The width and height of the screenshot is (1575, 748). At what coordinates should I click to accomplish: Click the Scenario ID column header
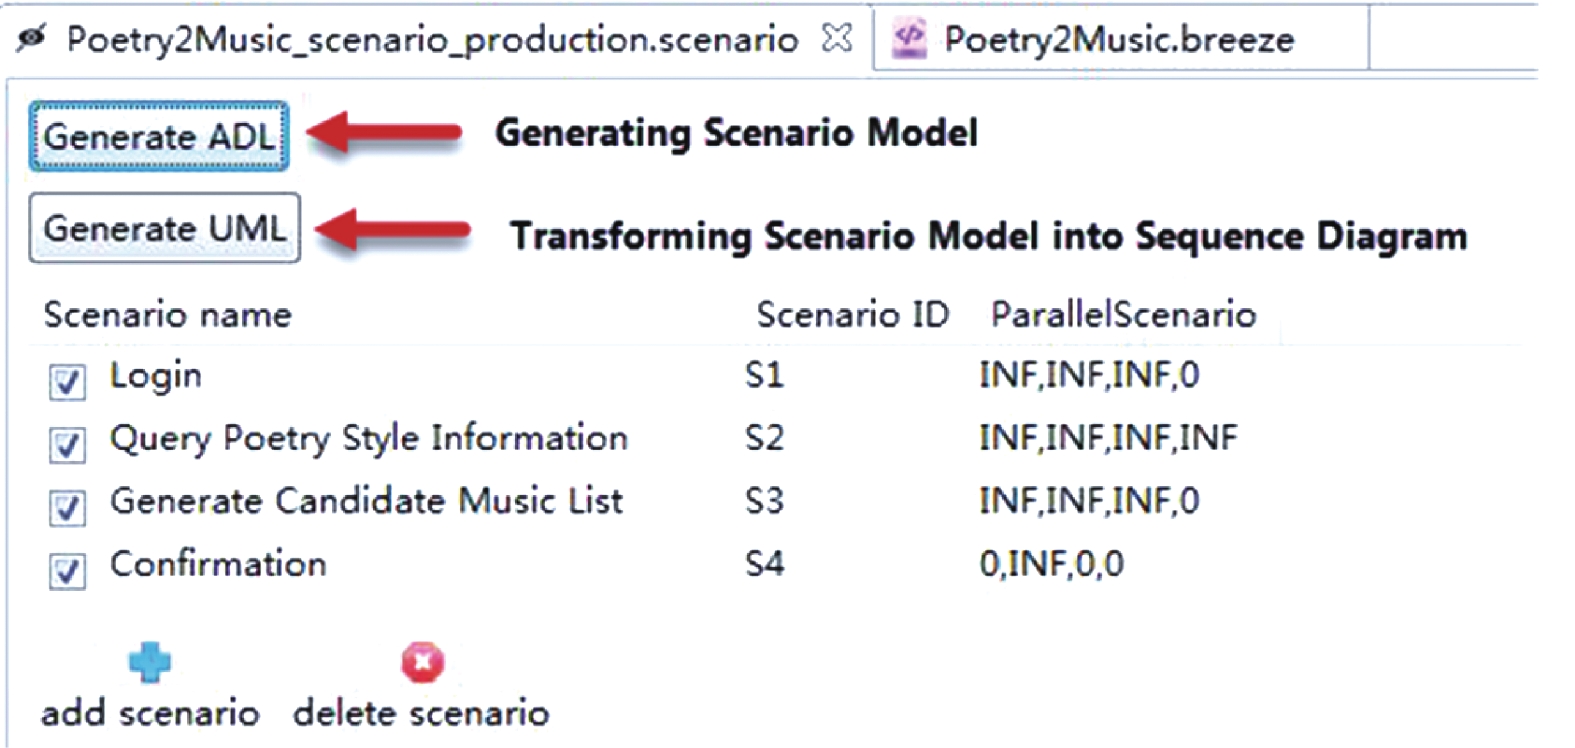[x=852, y=315]
